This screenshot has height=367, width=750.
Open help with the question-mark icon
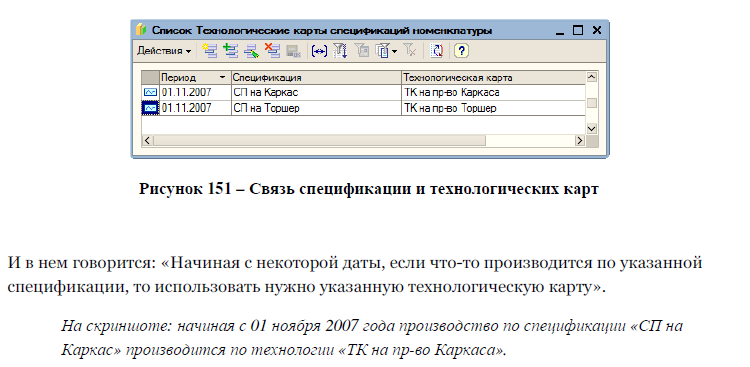pos(461,51)
